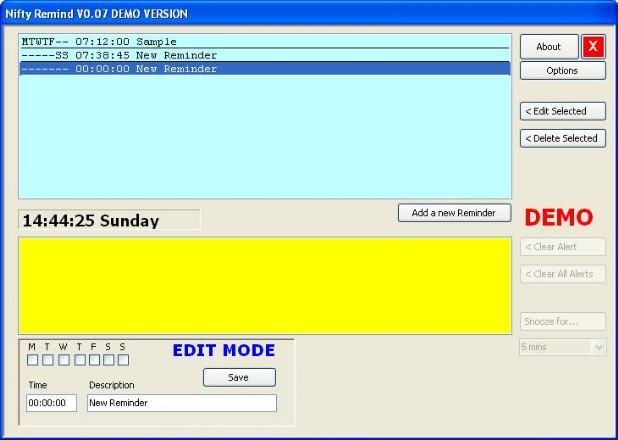Click the Clear Alert button
618x440 pixels.
pos(562,247)
